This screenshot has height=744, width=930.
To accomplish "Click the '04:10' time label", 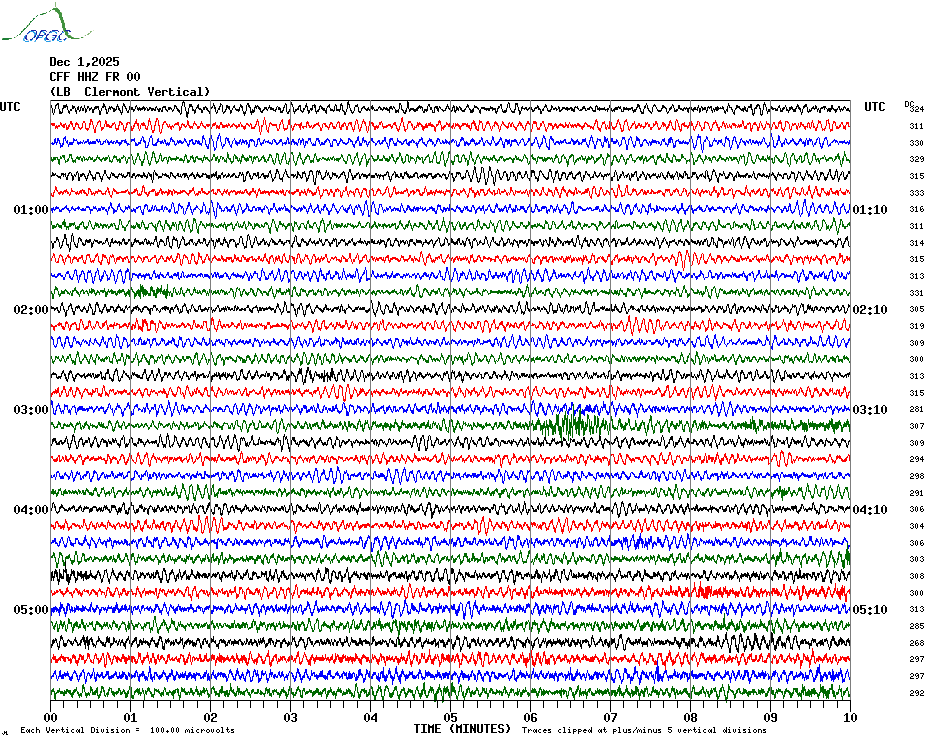I will tap(870, 510).
